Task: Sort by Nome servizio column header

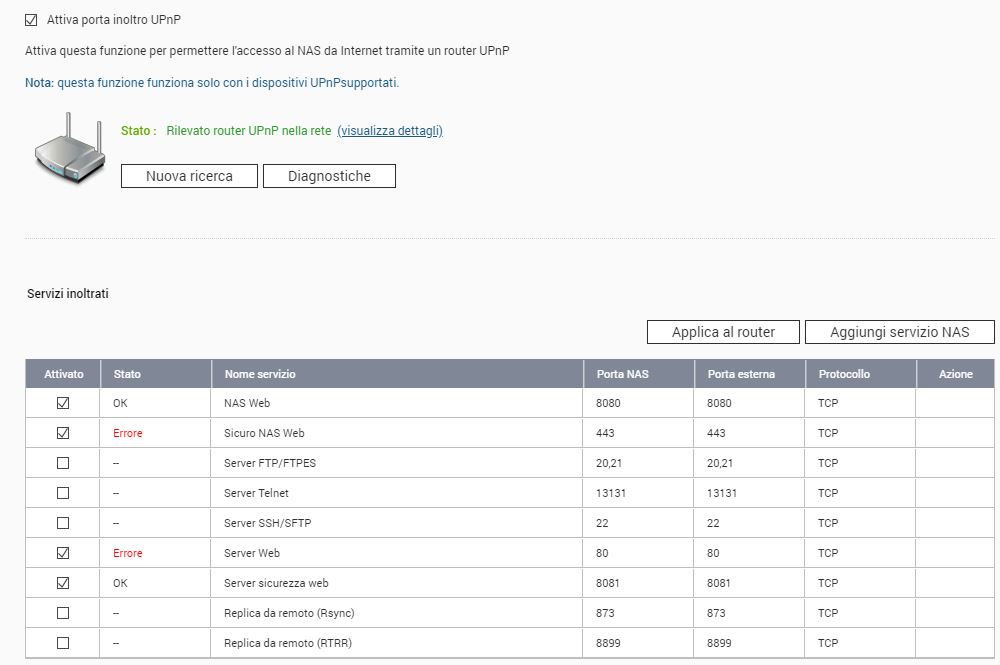Action: [260, 374]
